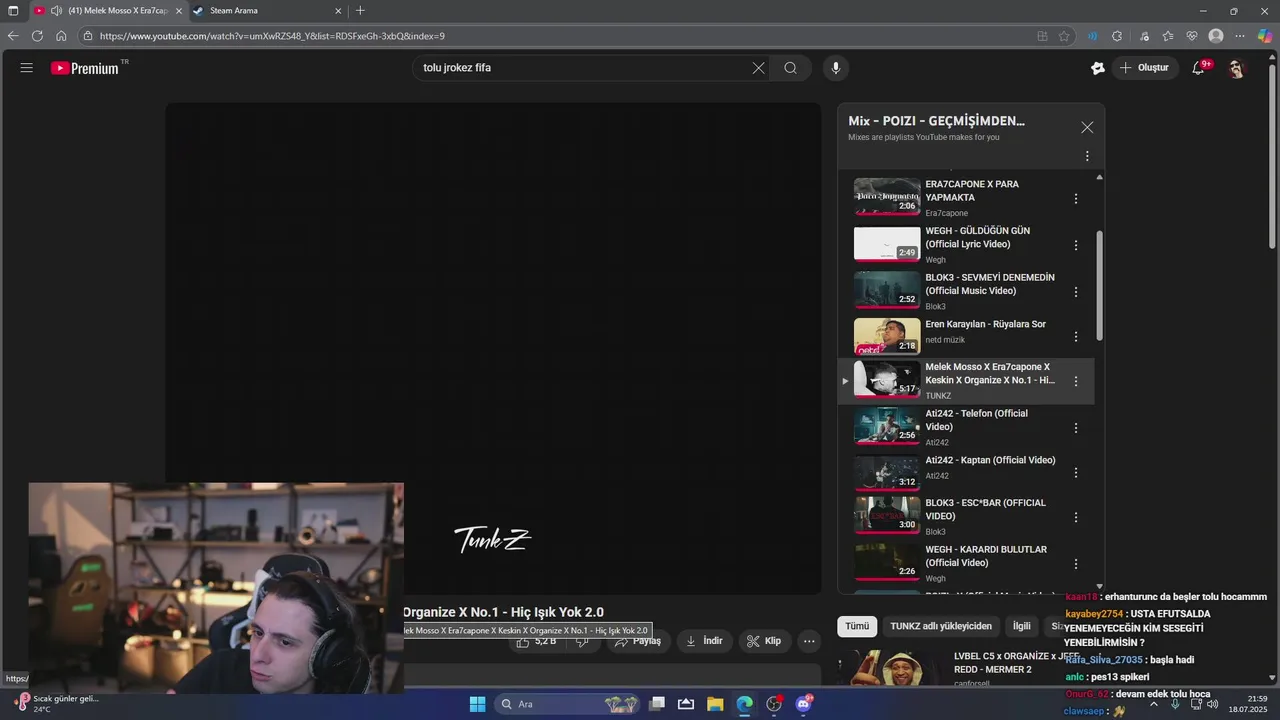1280x720 pixels.
Task: Click the İndir download button
Action: (x=704, y=641)
